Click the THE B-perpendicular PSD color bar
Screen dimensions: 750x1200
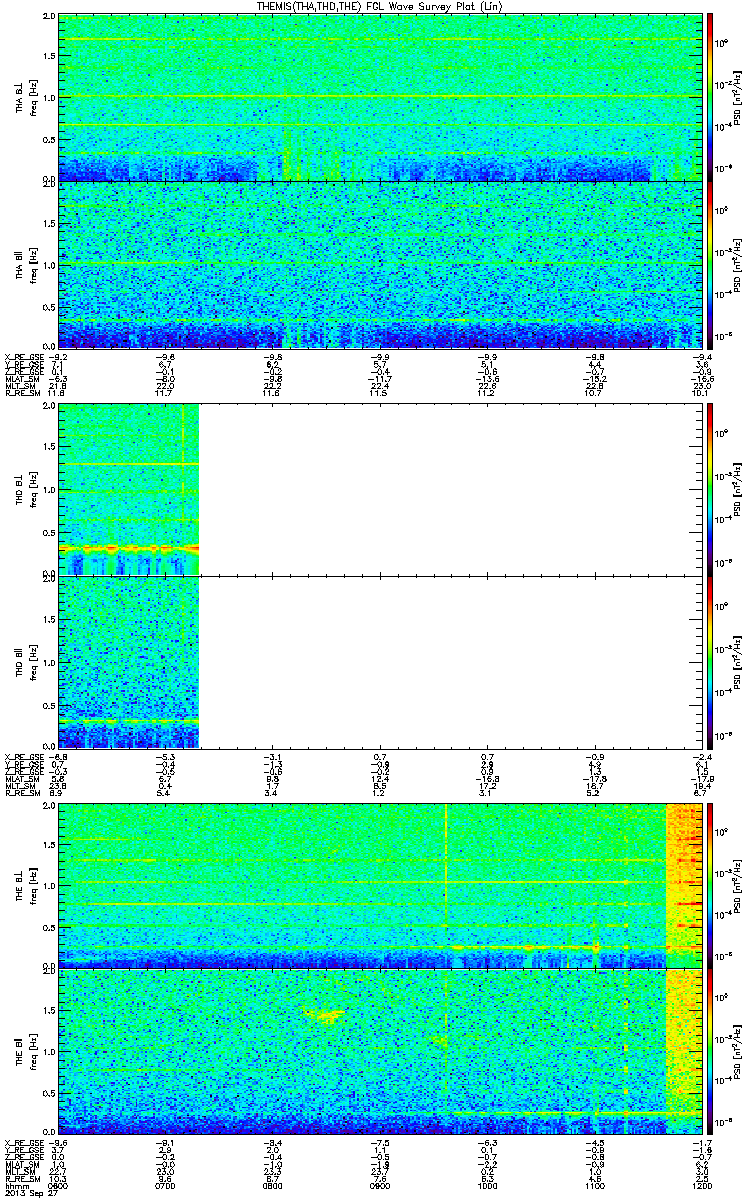pyautogui.click(x=711, y=885)
